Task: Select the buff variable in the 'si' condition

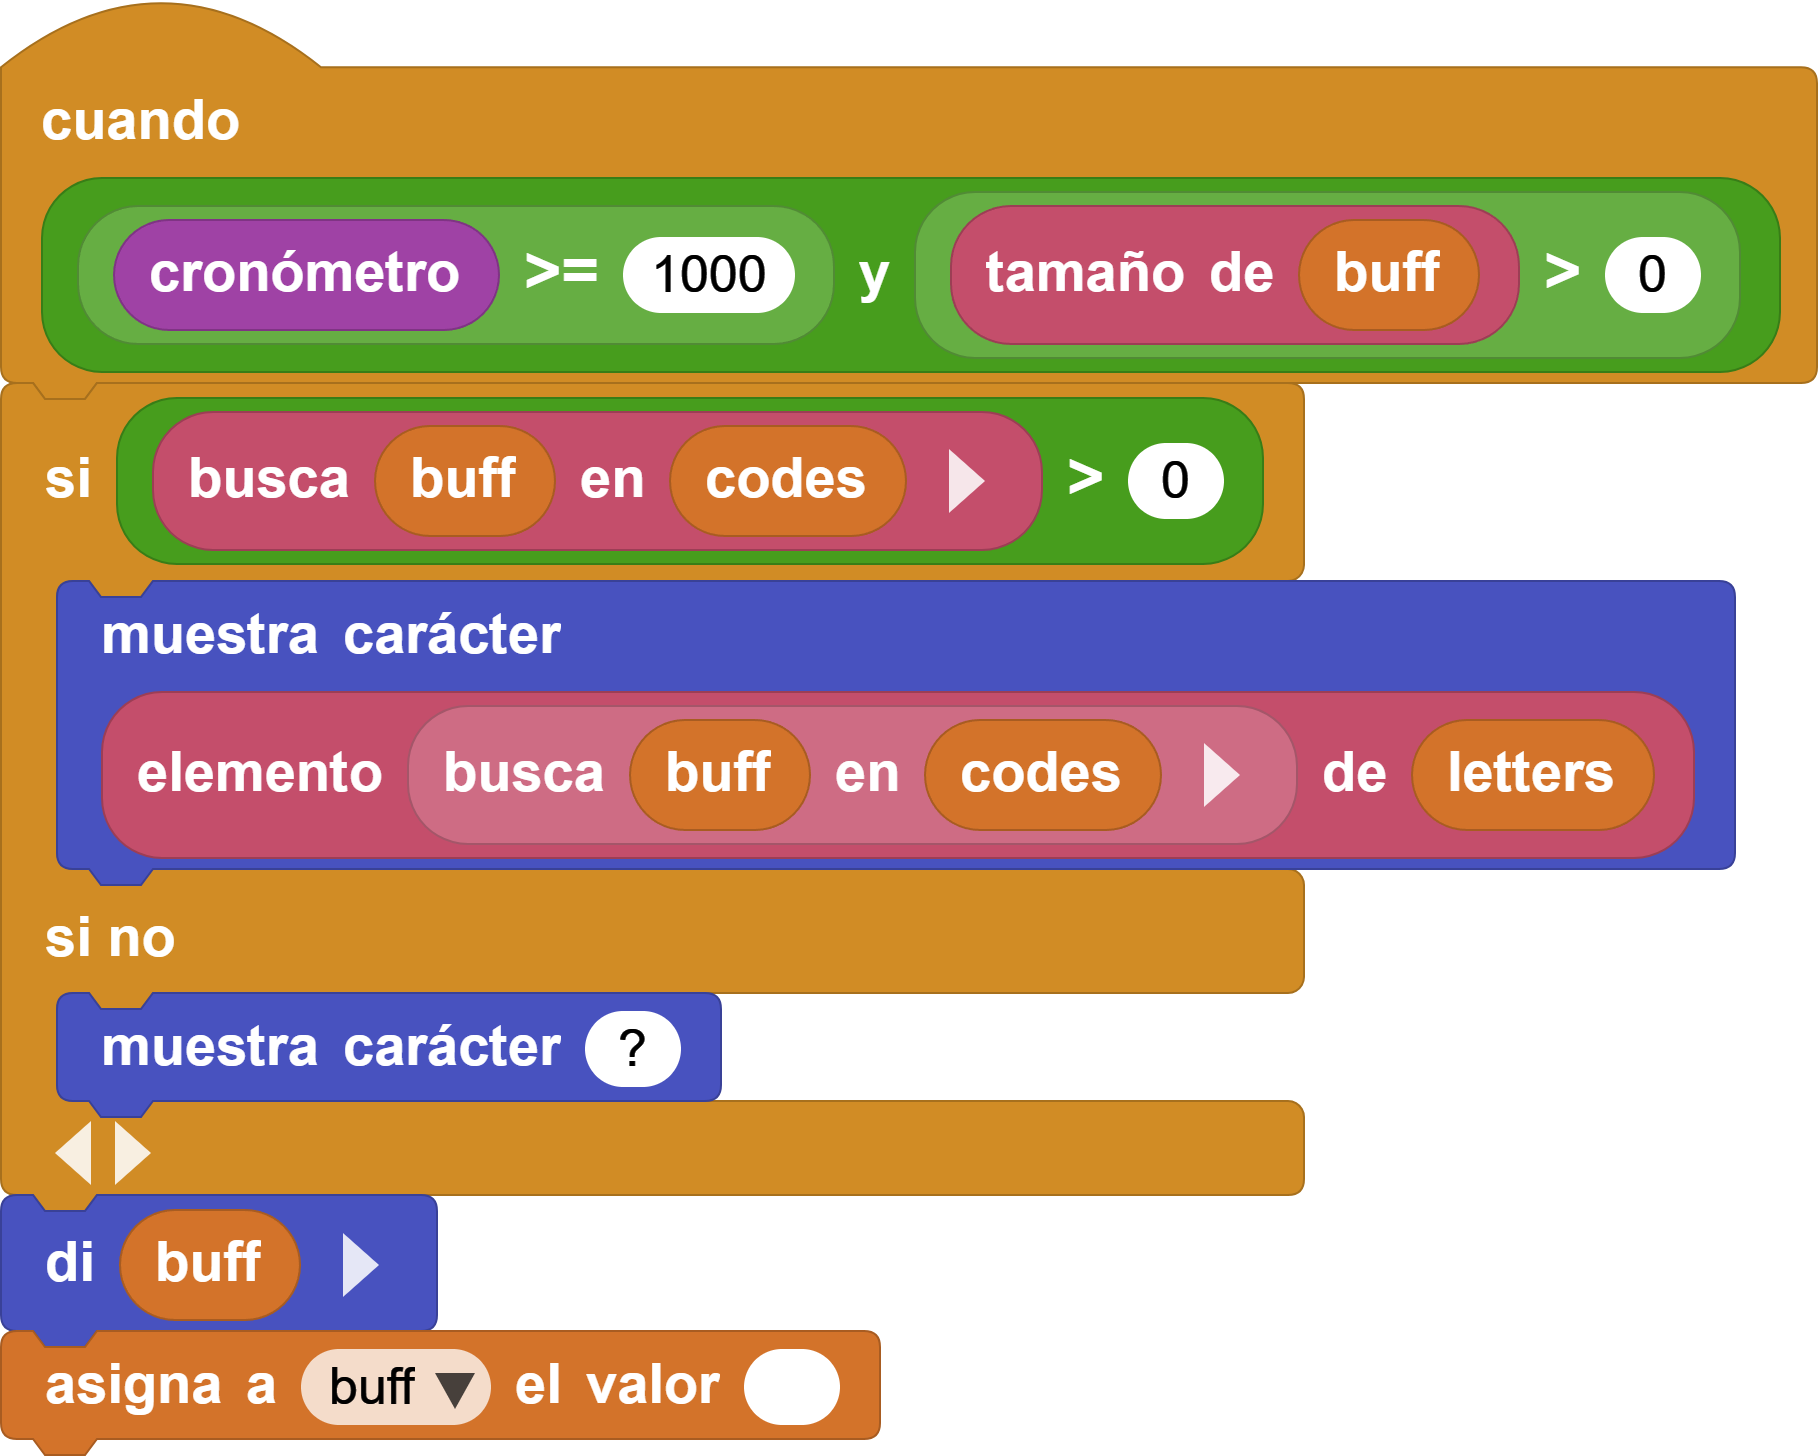Action: 464,480
